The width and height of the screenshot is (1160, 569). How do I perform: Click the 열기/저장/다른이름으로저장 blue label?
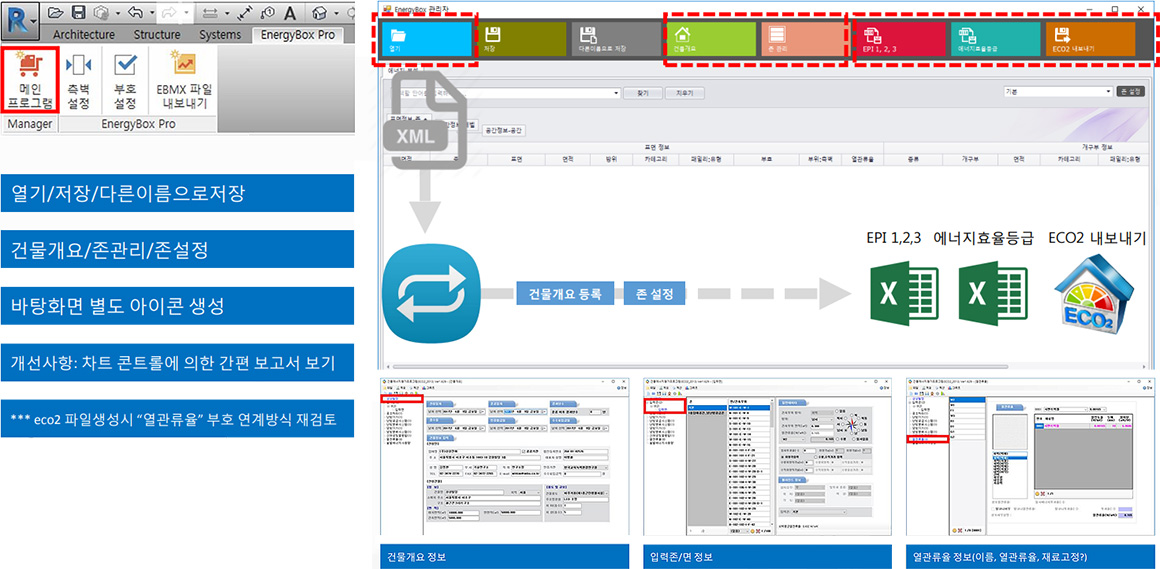tap(178, 193)
